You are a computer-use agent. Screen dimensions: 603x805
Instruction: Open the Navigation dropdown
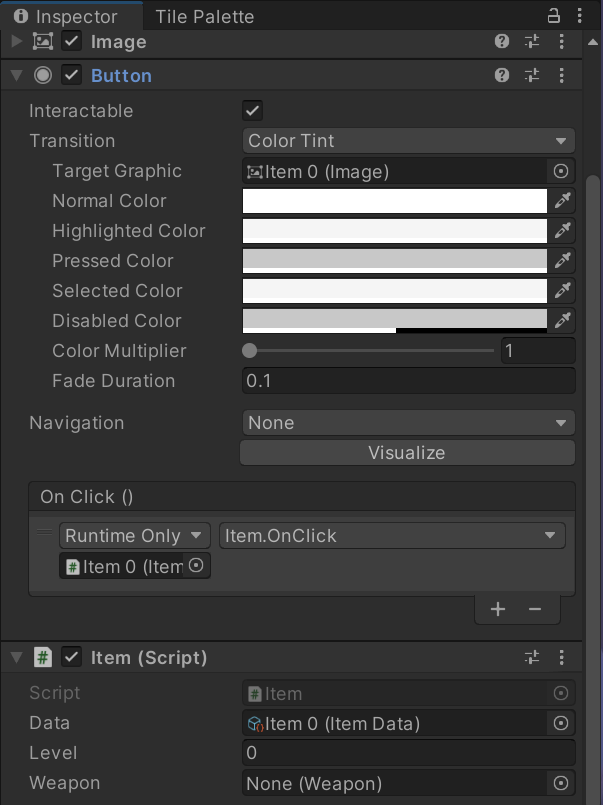[x=409, y=423]
